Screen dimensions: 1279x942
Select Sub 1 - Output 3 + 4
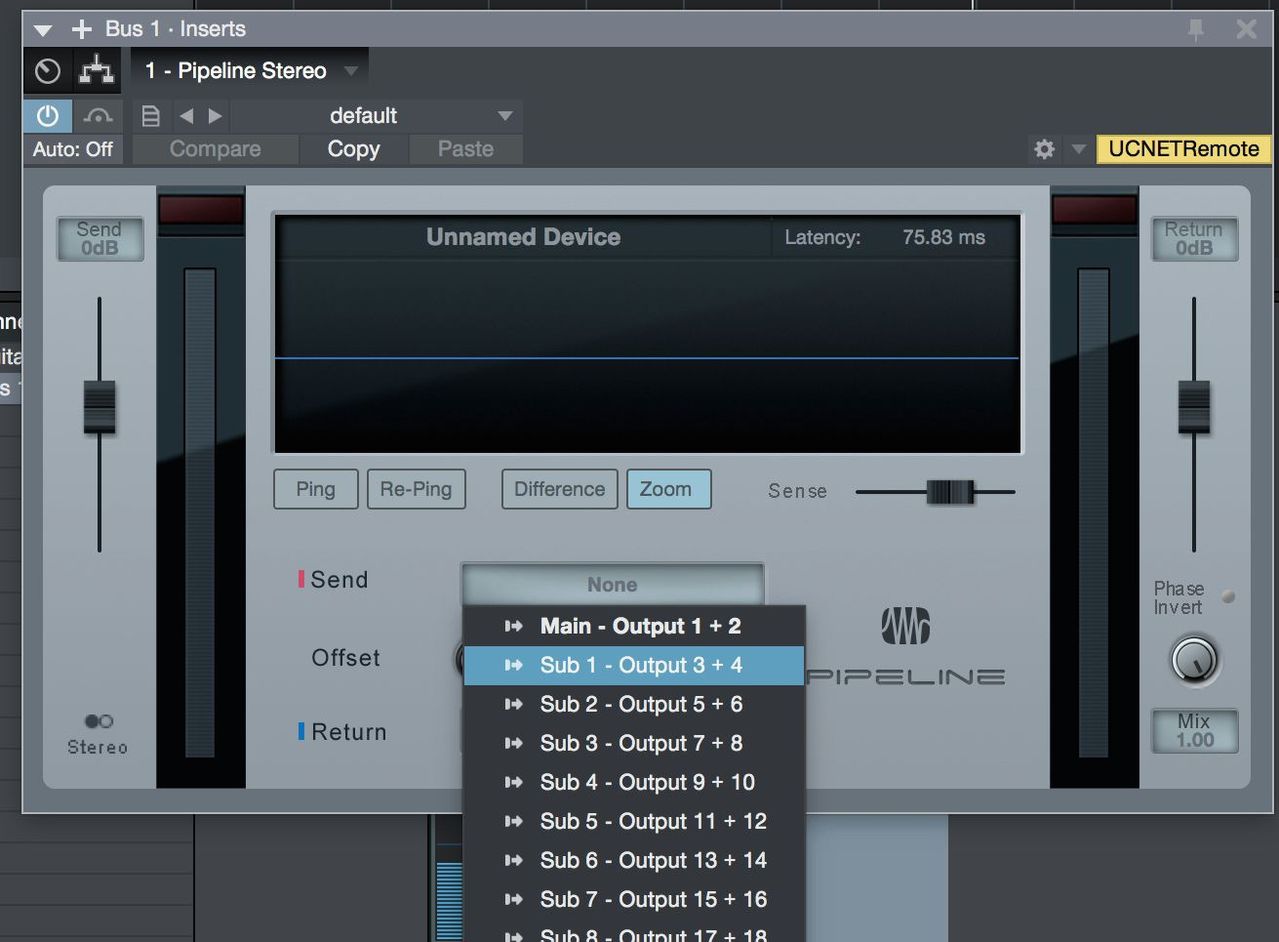(x=634, y=665)
